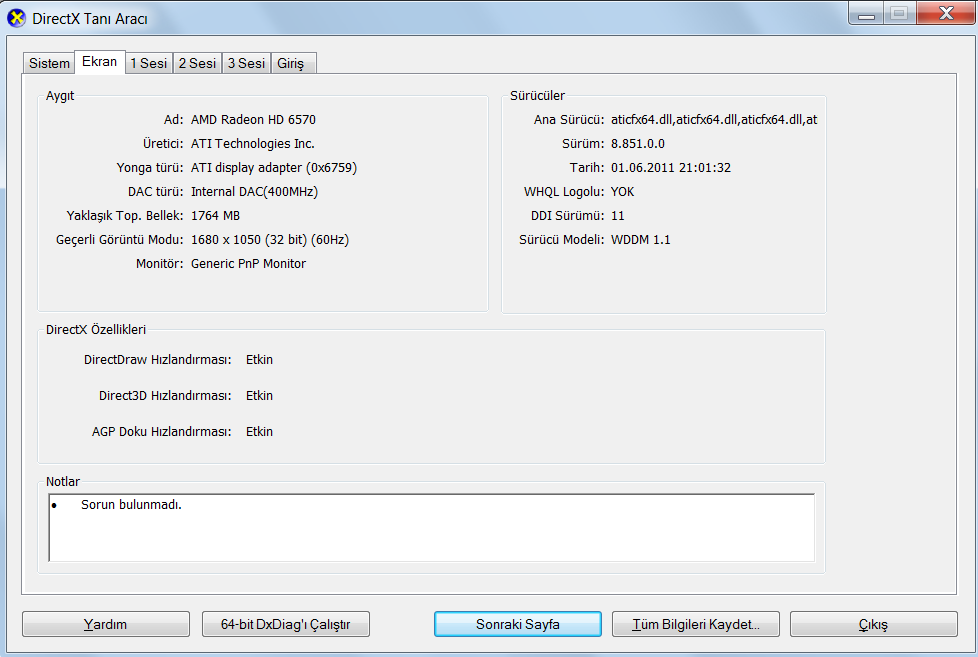Click monitor value Generic PnP Monitor
This screenshot has height=657, width=978.
click(248, 263)
